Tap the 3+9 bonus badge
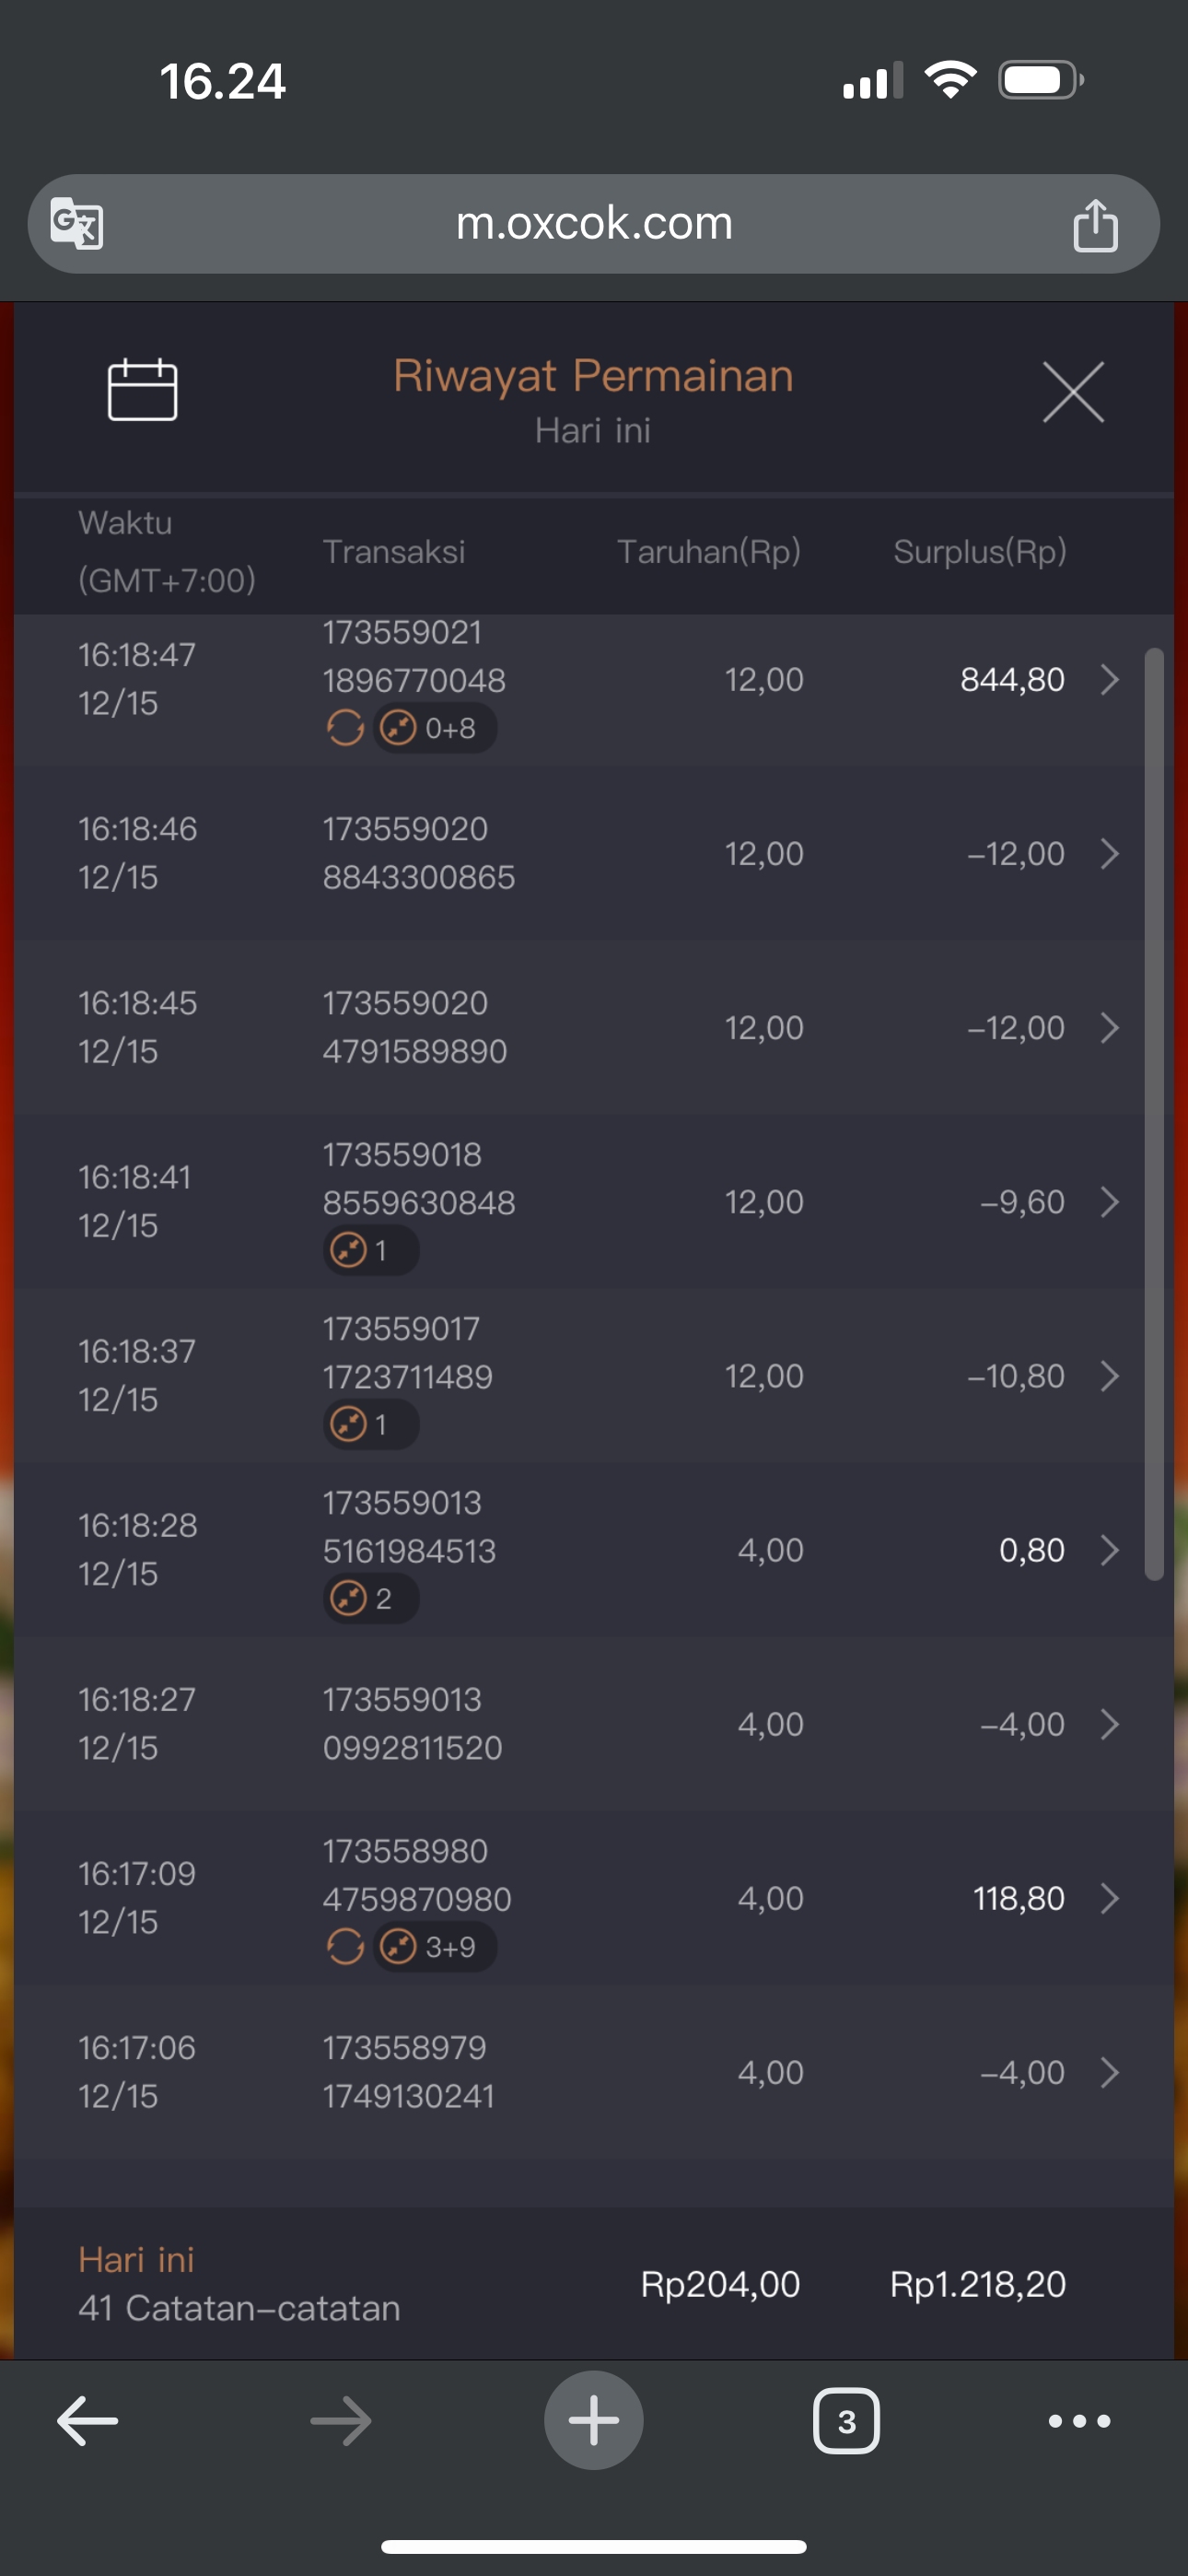The height and width of the screenshot is (2576, 1188). [x=435, y=1947]
